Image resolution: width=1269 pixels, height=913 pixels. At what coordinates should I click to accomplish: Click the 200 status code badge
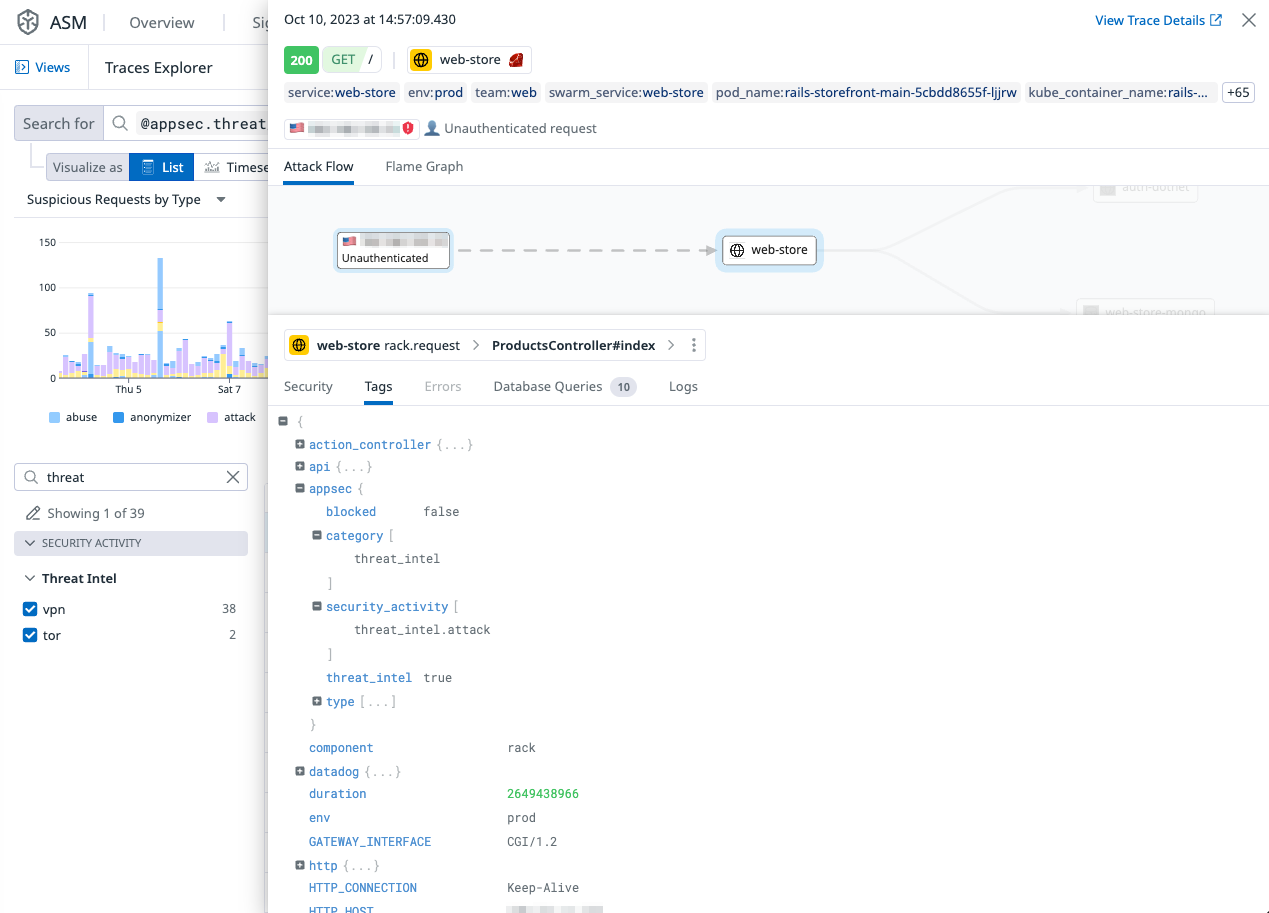pos(301,60)
